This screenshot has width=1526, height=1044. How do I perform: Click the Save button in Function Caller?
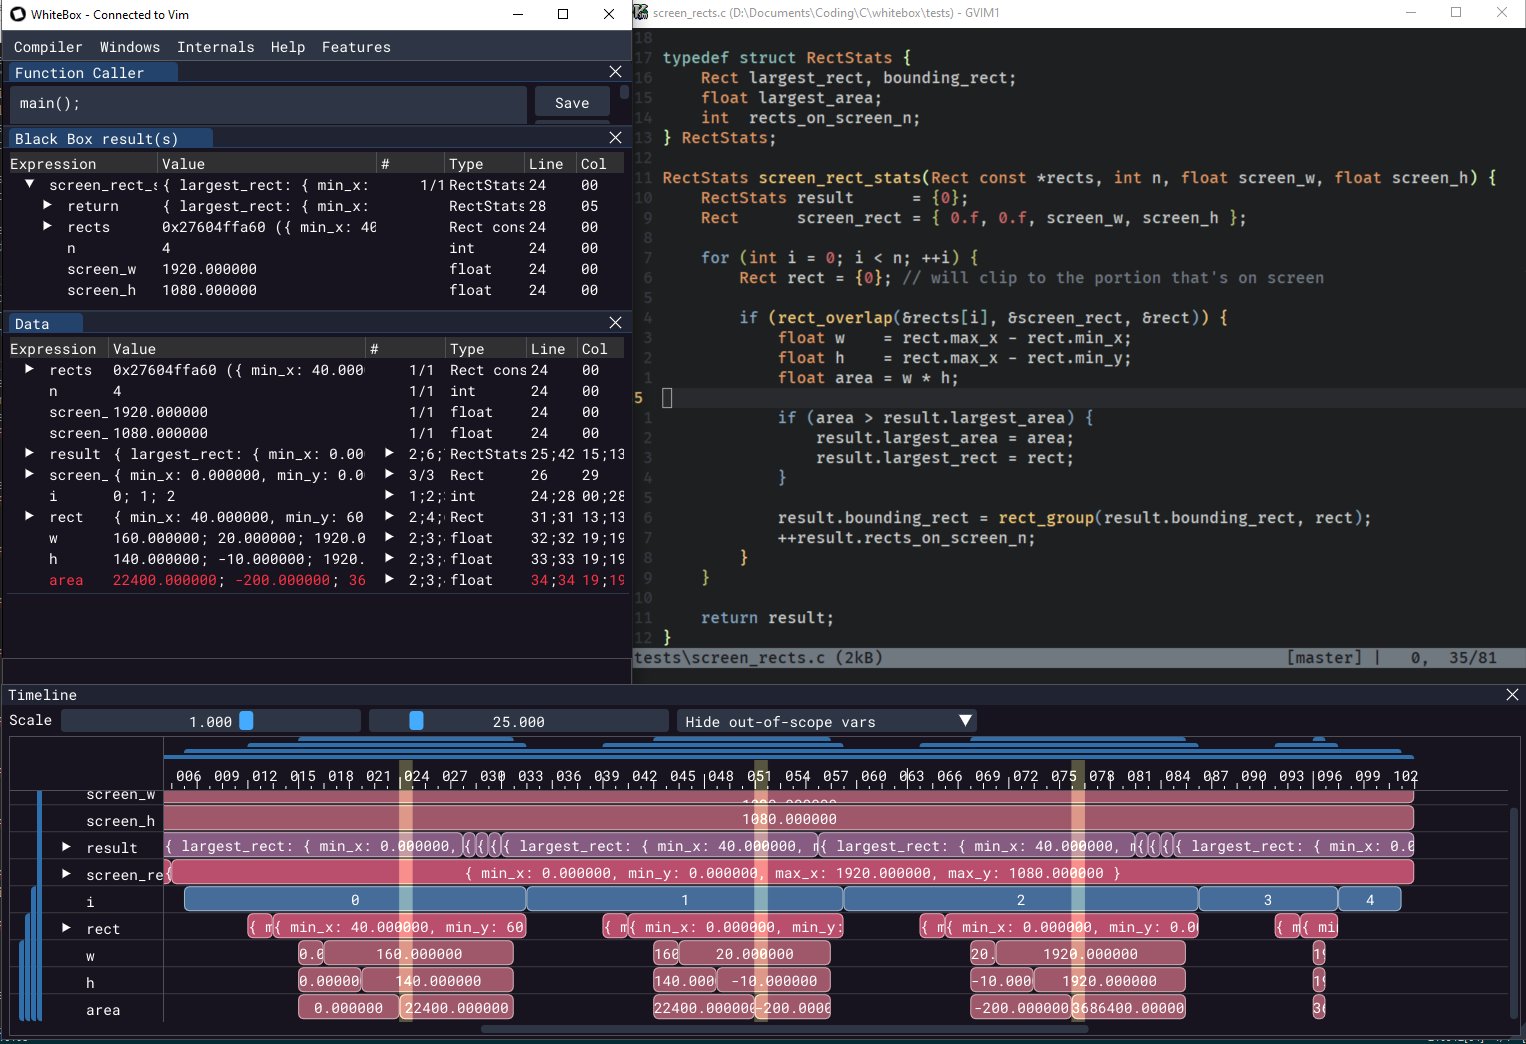[x=571, y=102]
